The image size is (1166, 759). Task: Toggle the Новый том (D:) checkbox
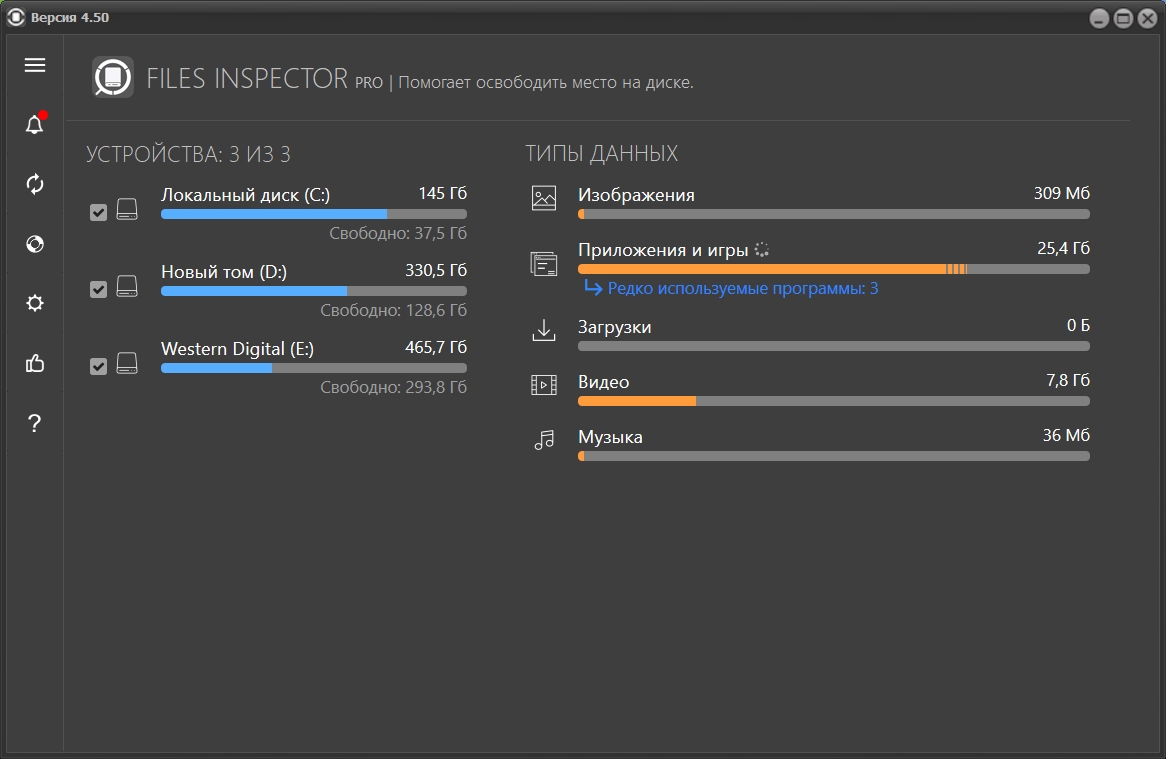click(x=98, y=289)
